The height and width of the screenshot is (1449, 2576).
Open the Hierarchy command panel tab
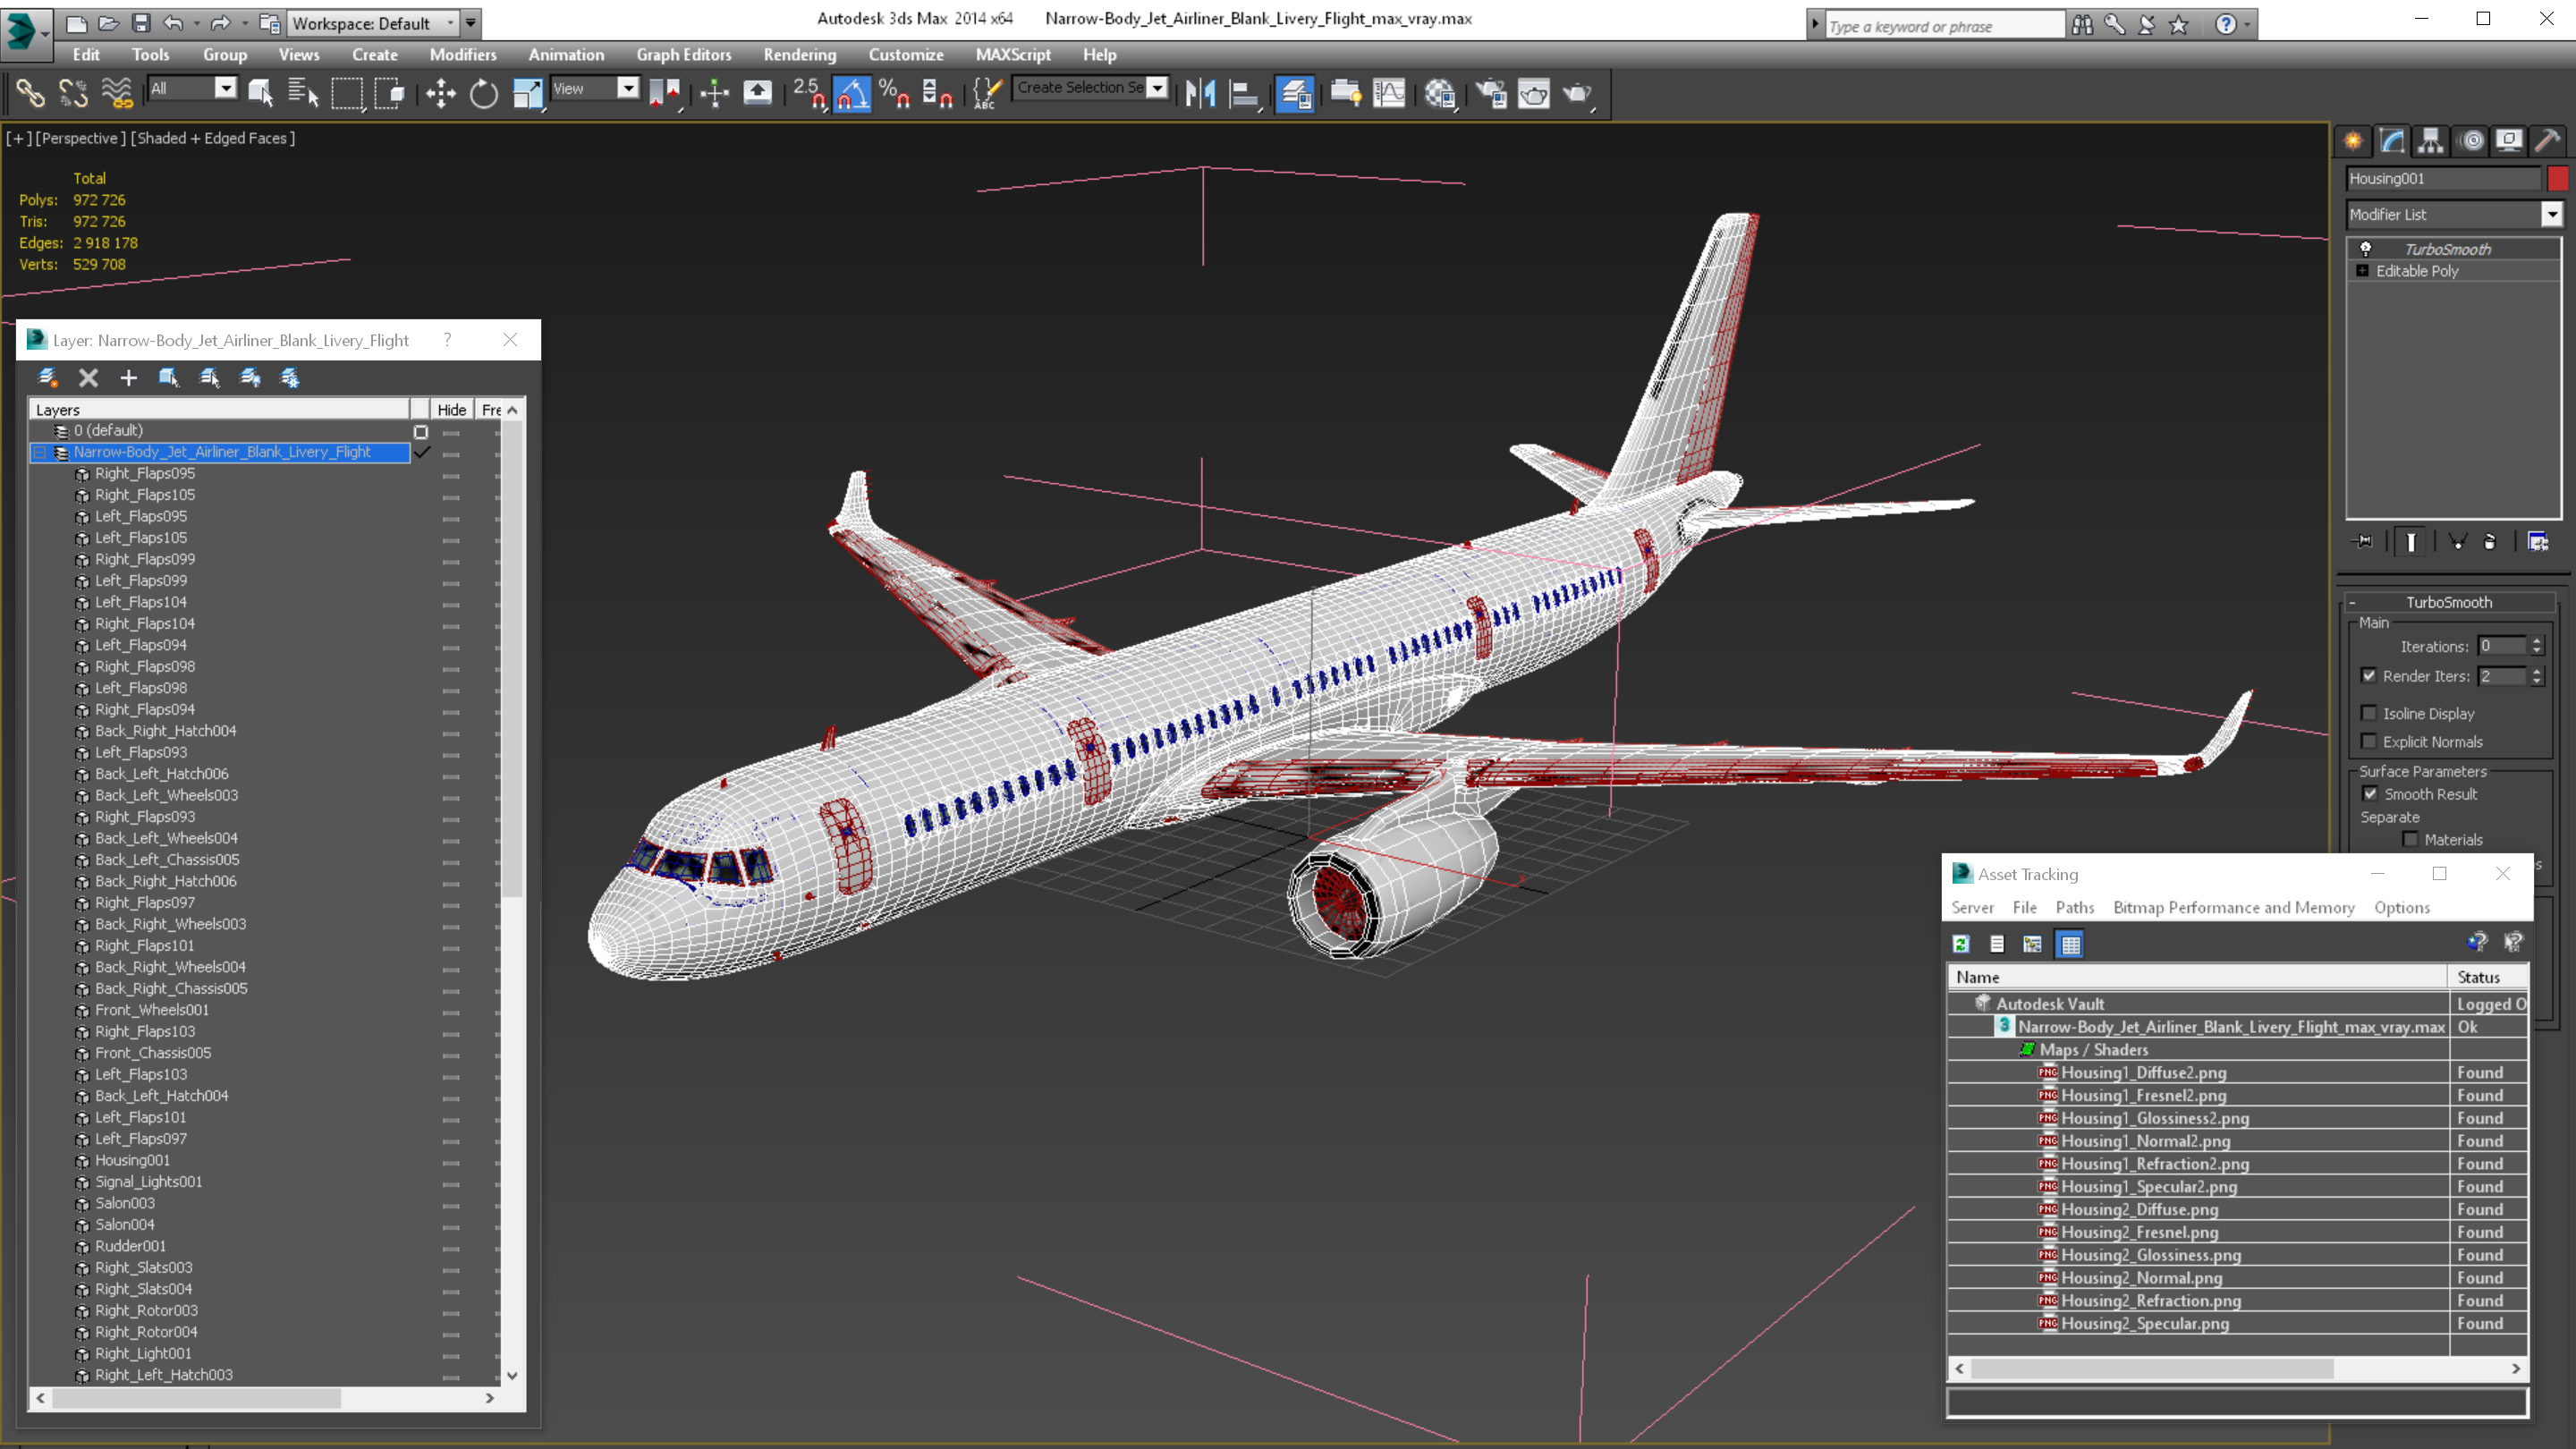[x=2430, y=141]
